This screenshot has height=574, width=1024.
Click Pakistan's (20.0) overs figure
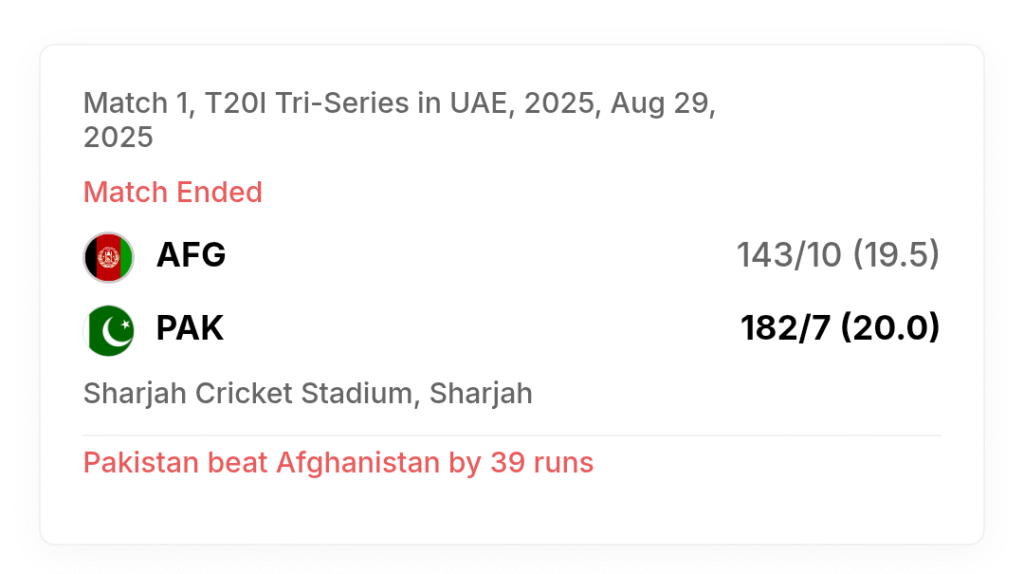click(x=891, y=328)
